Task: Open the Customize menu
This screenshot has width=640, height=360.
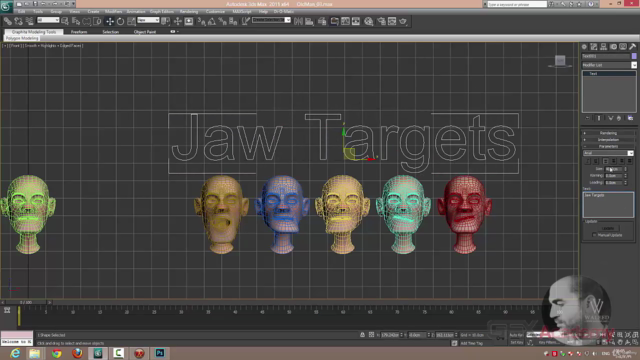Action: tap(215, 11)
